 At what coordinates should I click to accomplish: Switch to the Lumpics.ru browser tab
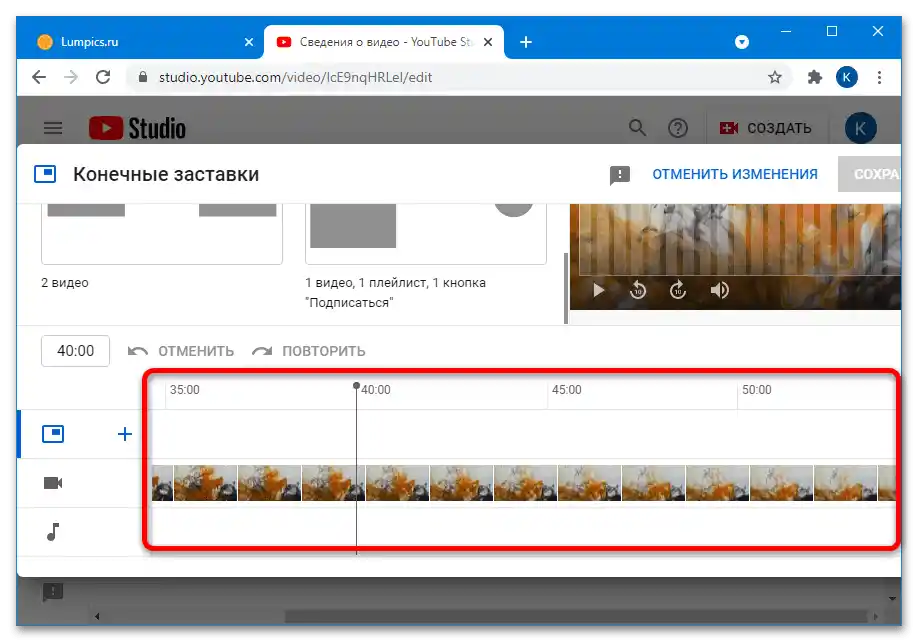(130, 41)
